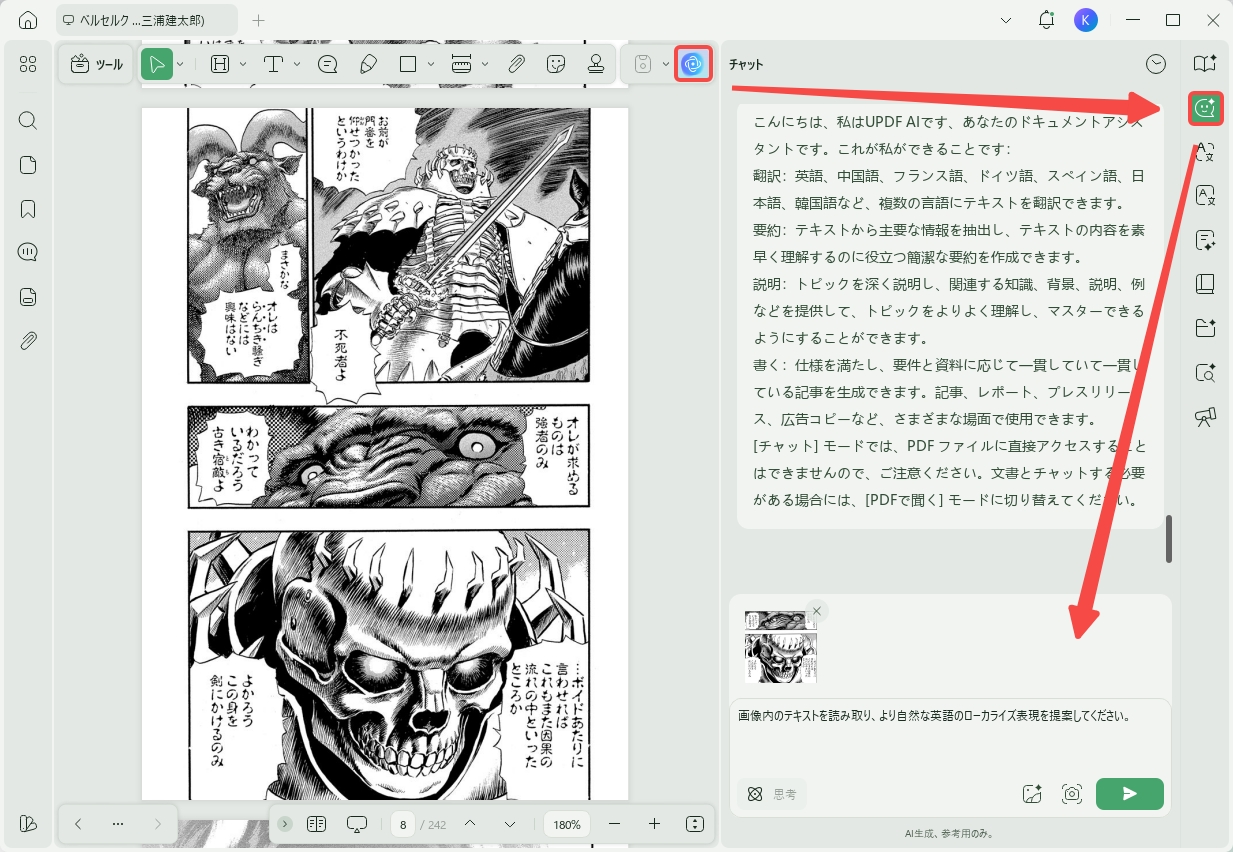Select the pointer selection tool
The height and width of the screenshot is (852, 1233).
[156, 64]
